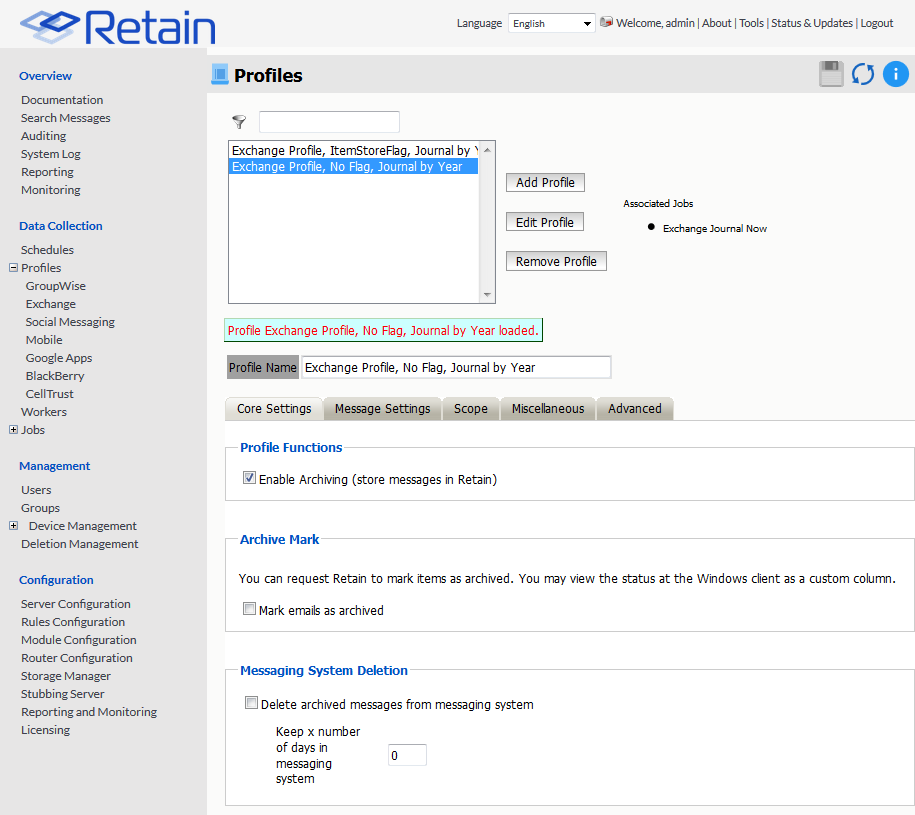Click the About link
The image size is (915, 815).
(716, 23)
